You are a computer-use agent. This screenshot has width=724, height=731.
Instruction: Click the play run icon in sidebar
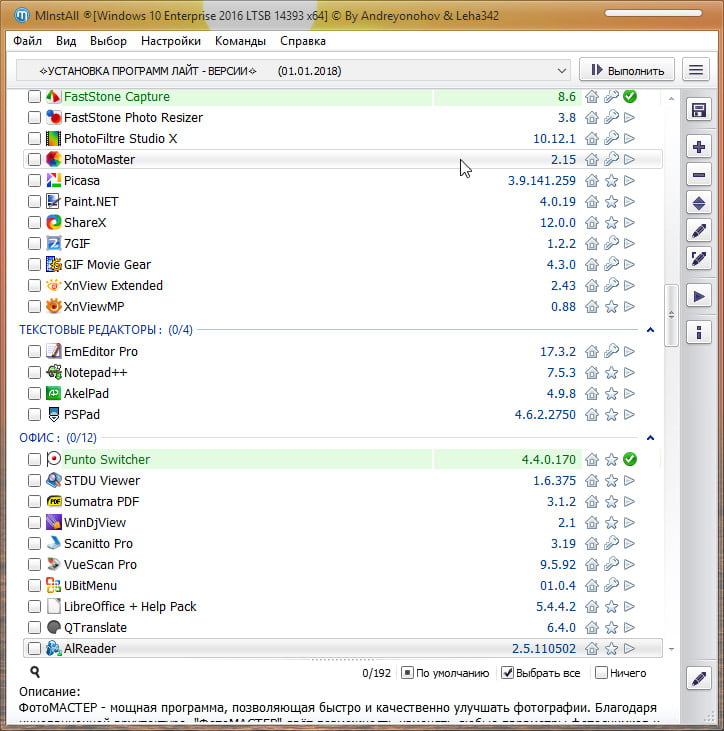click(700, 296)
